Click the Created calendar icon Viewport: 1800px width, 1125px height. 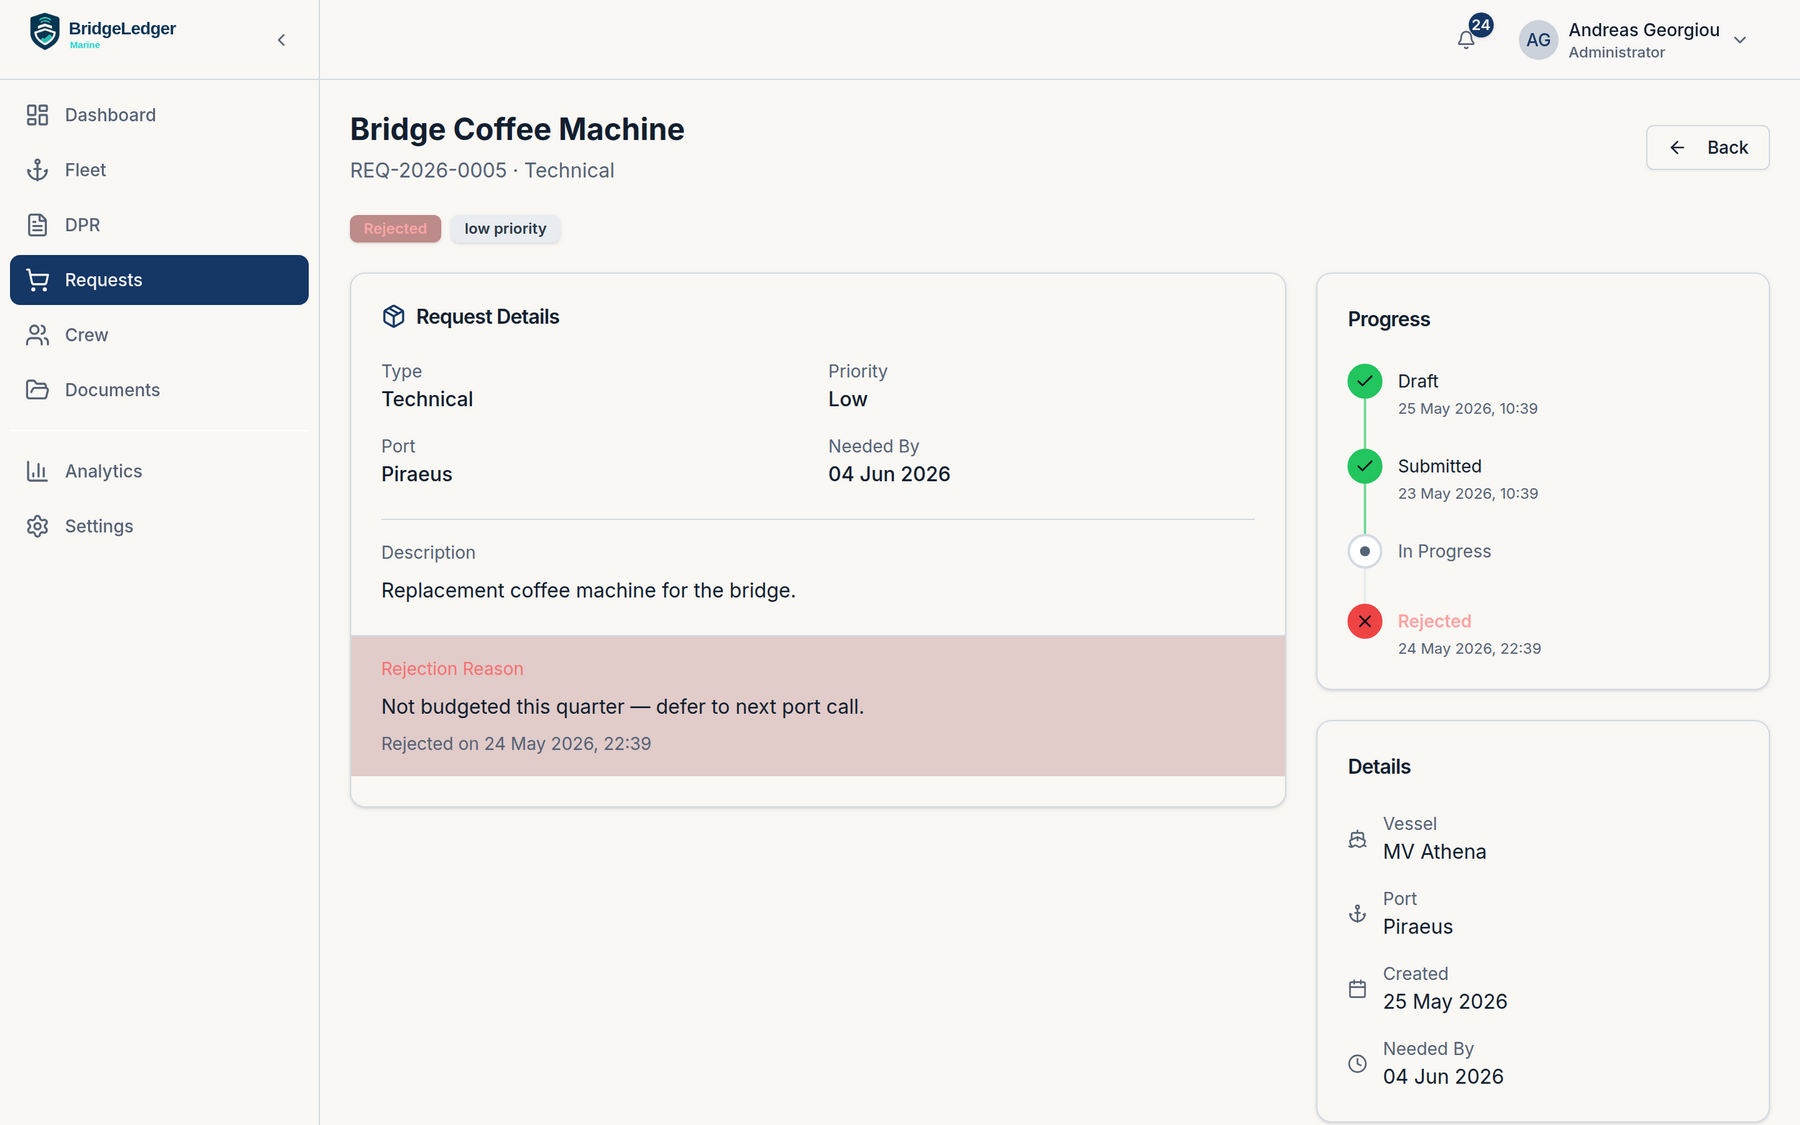tap(1357, 989)
